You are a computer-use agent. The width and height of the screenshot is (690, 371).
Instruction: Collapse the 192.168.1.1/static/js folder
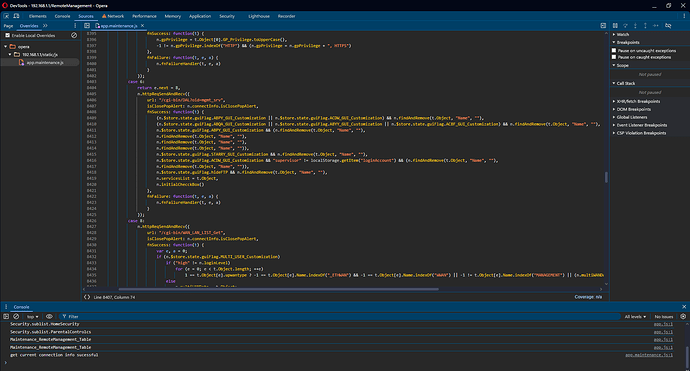[10, 55]
